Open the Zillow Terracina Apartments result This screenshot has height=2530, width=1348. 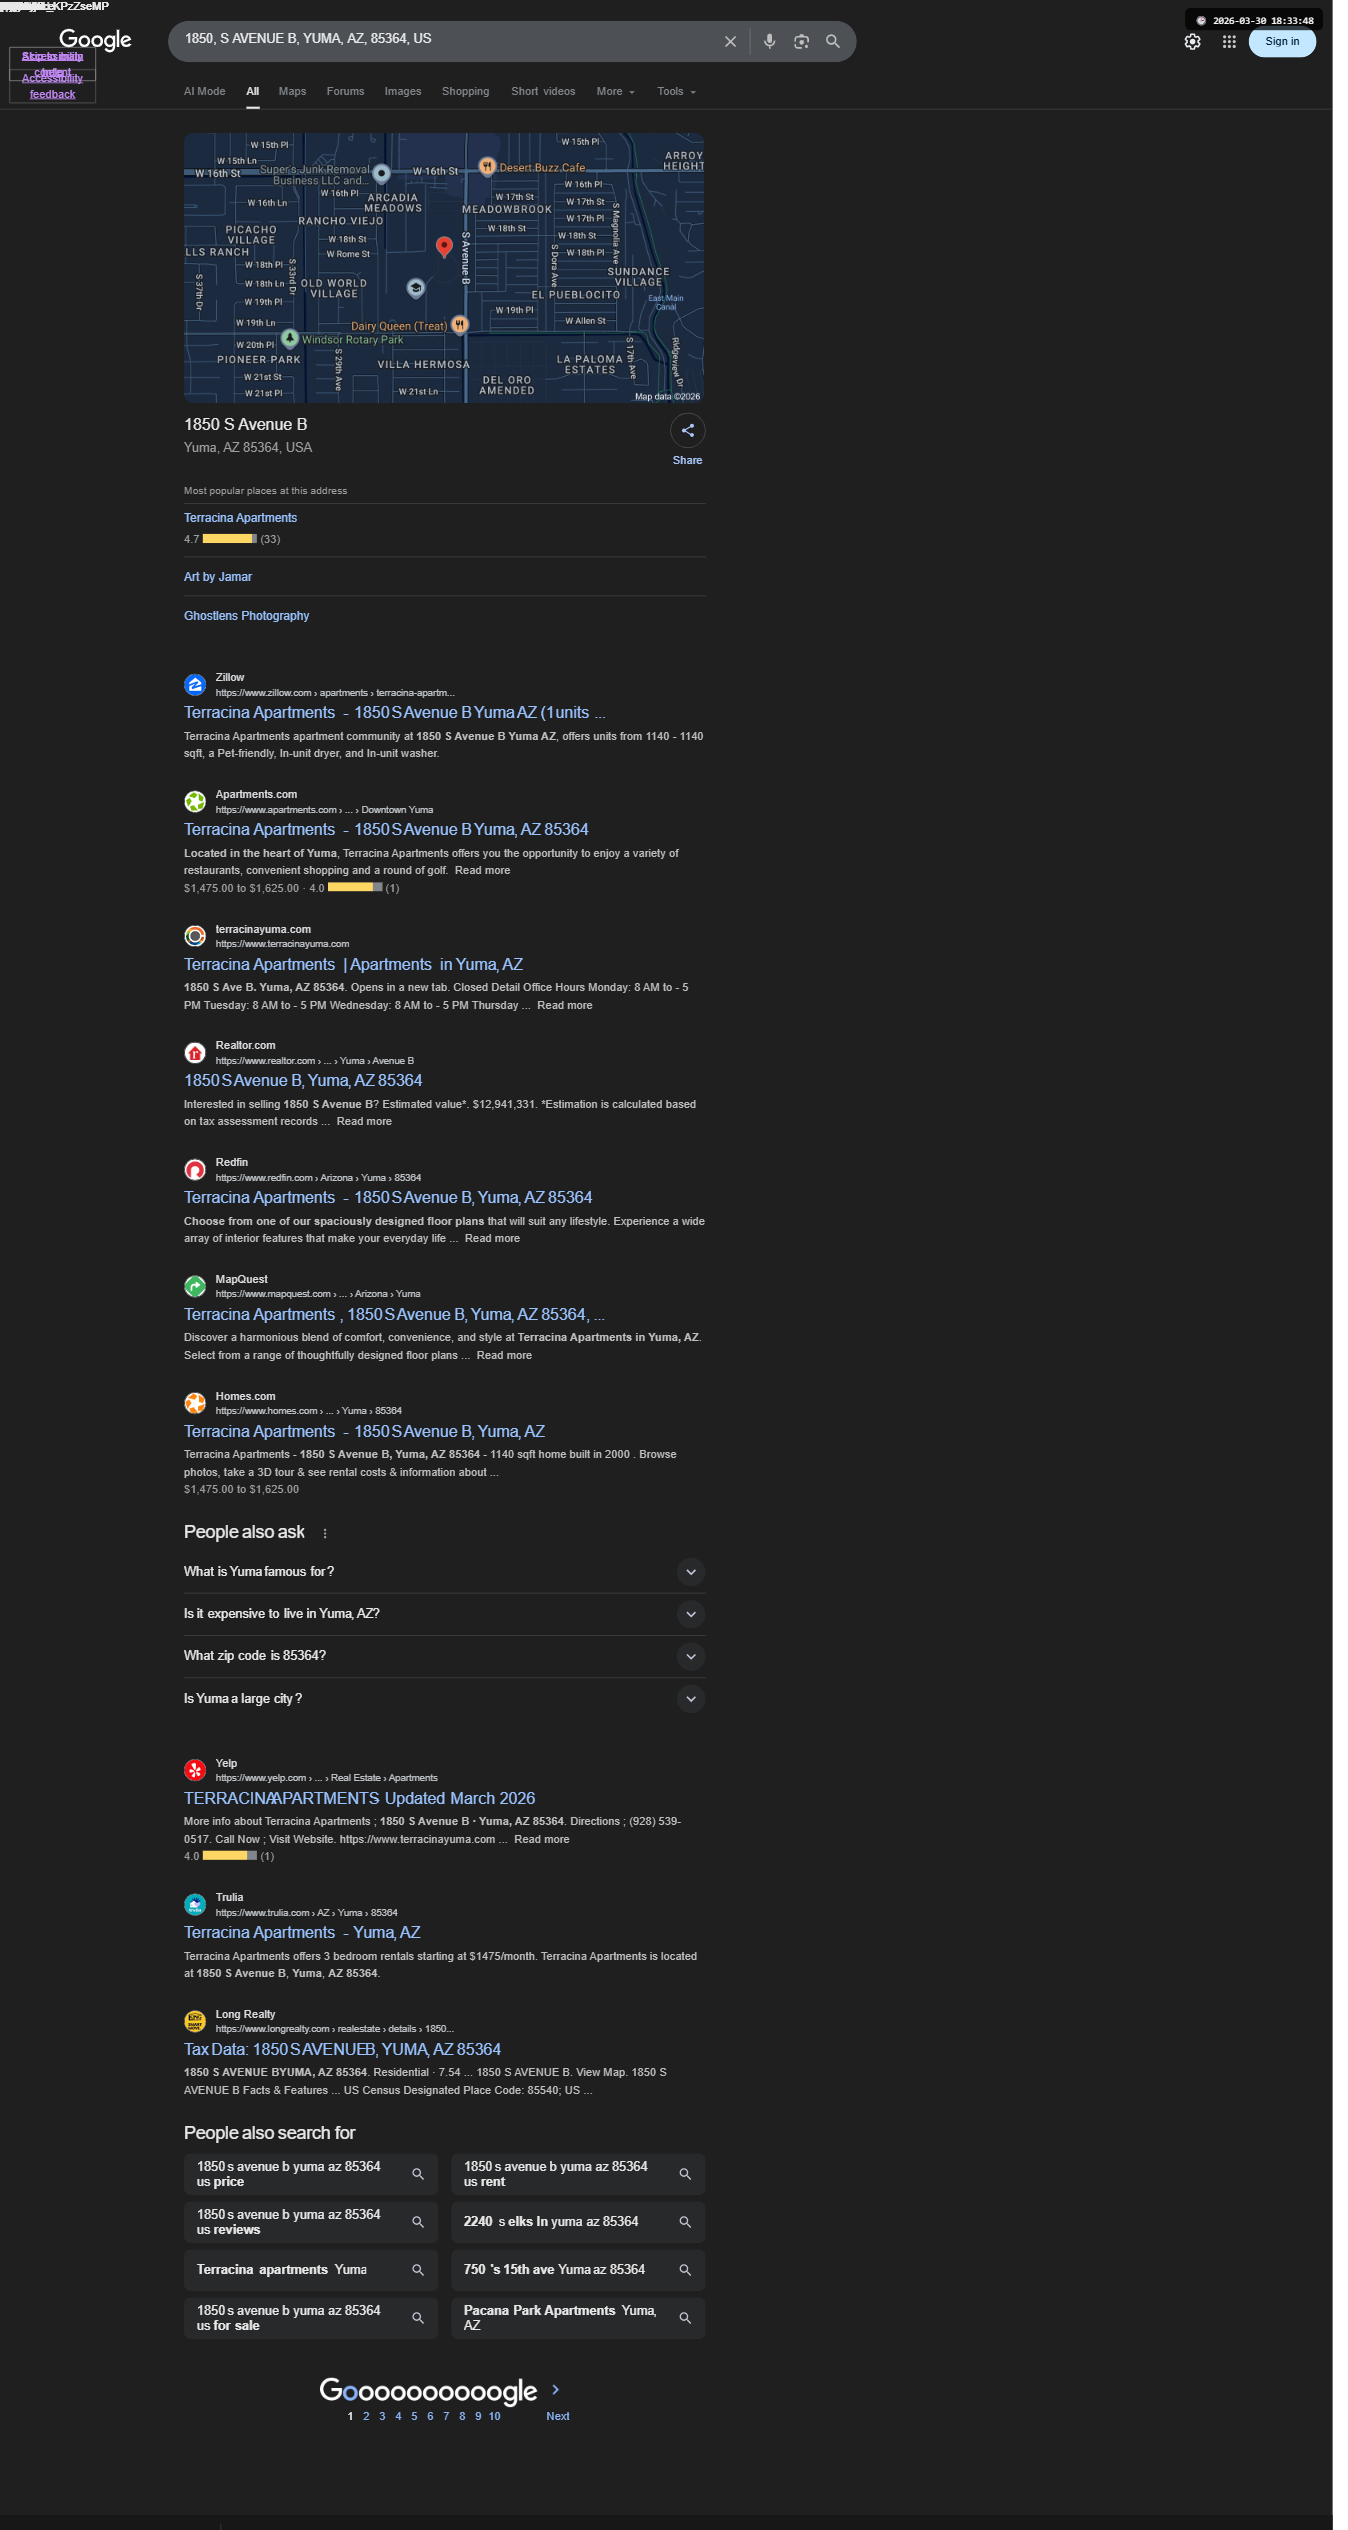[x=394, y=713]
